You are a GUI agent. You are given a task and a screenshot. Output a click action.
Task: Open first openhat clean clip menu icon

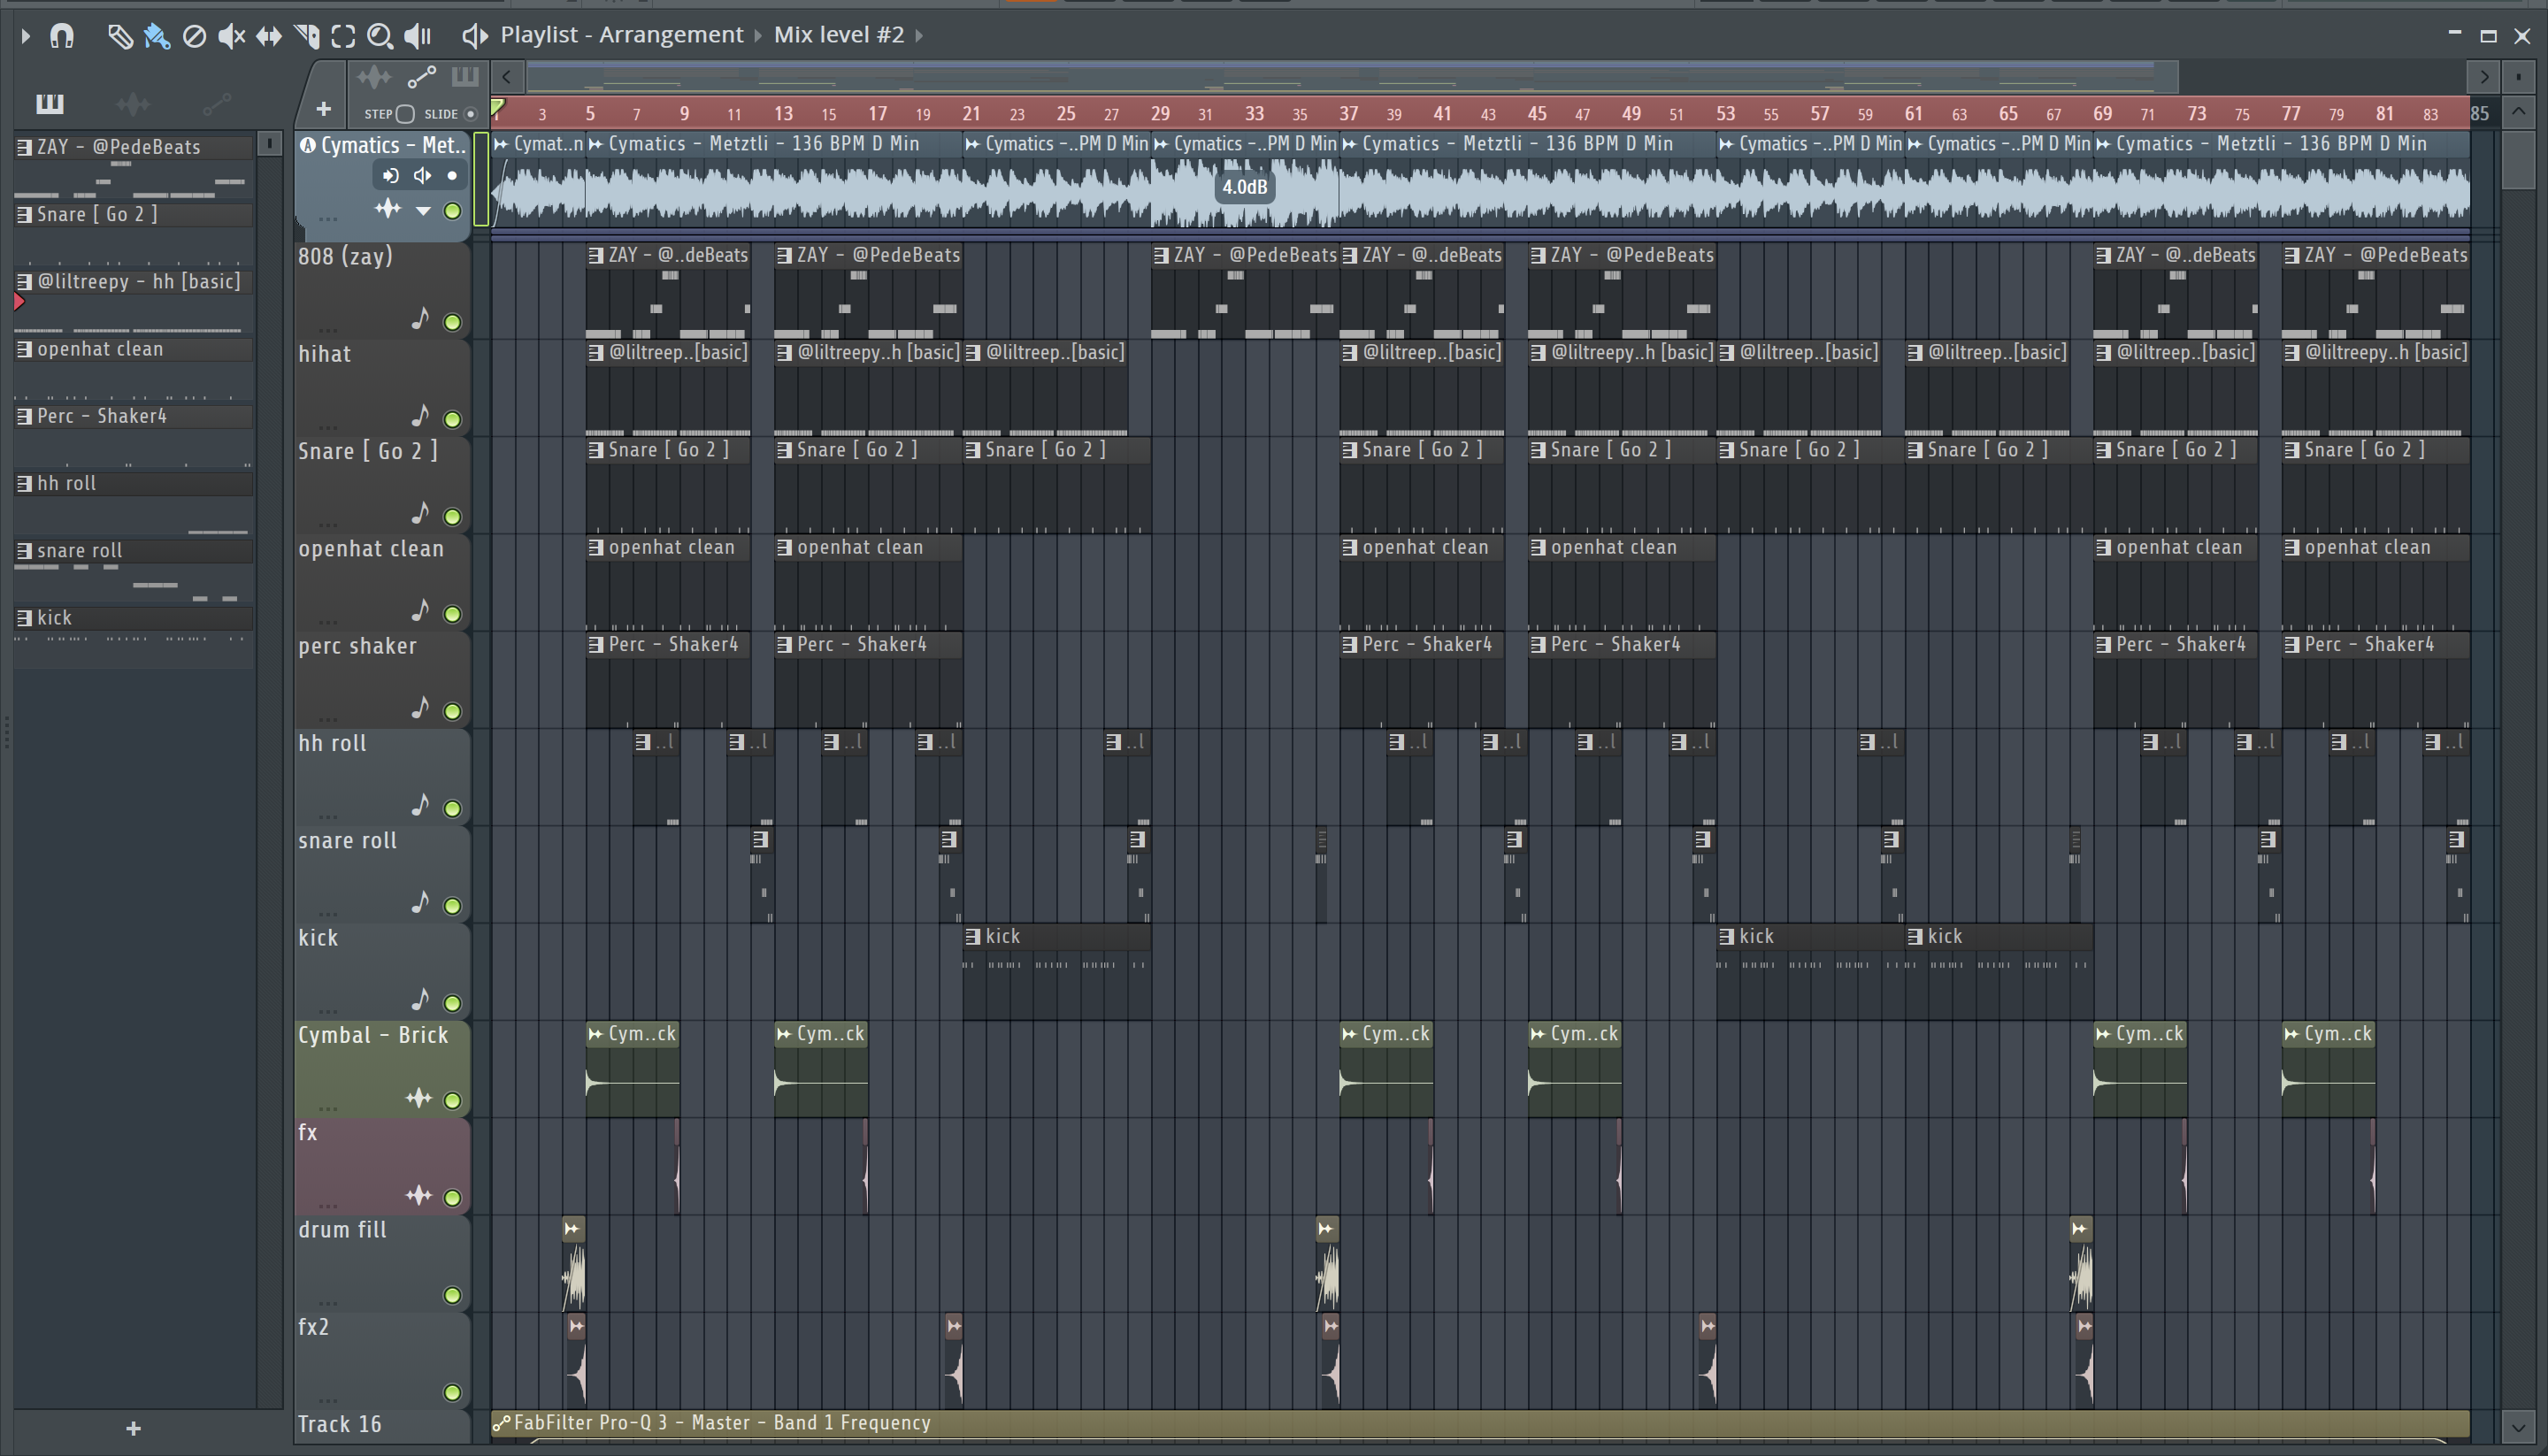596,548
